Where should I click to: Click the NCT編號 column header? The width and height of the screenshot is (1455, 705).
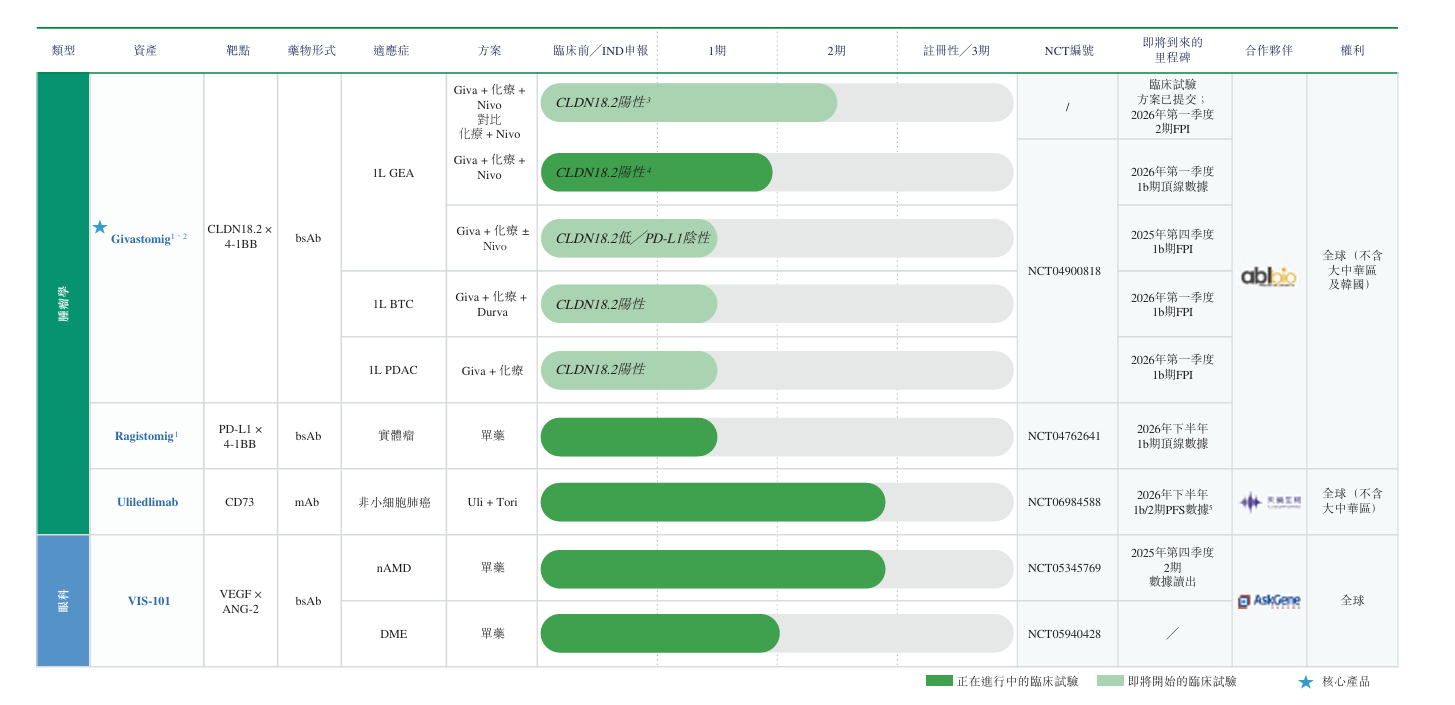(1068, 51)
